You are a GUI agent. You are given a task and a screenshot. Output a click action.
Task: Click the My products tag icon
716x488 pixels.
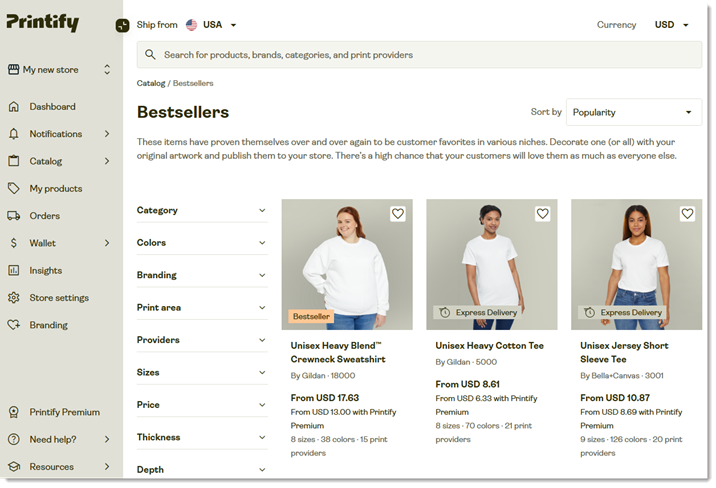14,188
